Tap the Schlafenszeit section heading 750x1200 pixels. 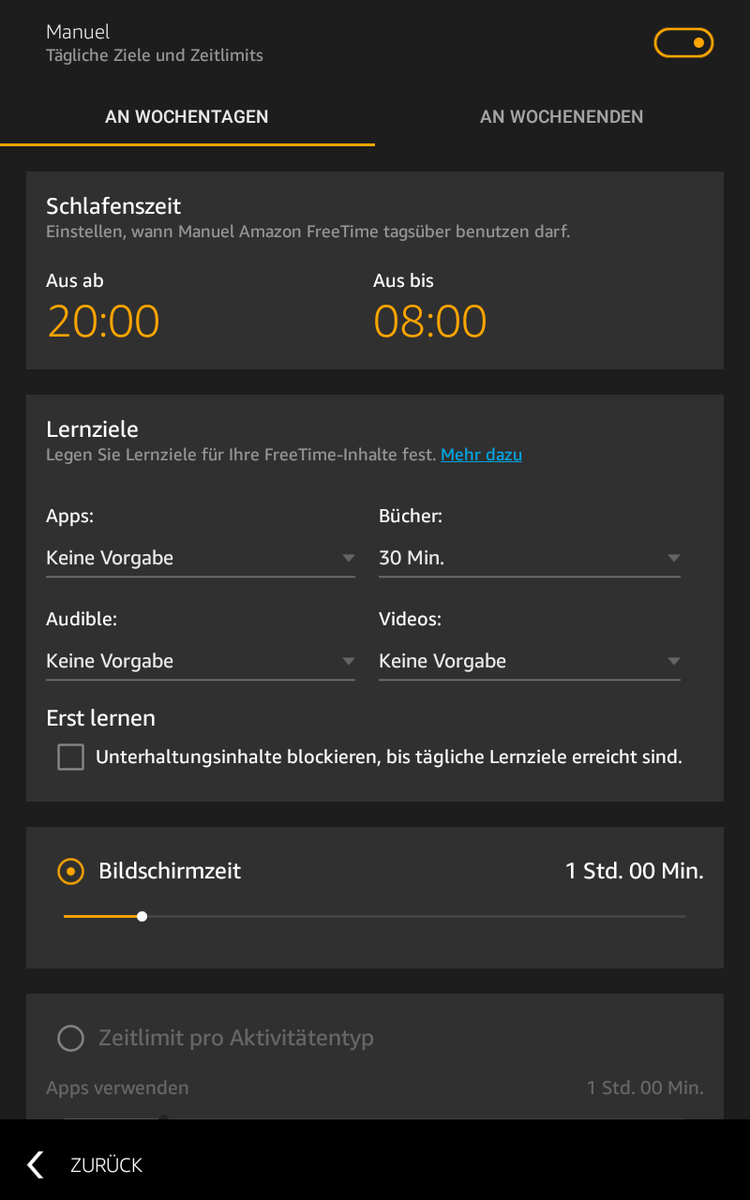click(113, 206)
